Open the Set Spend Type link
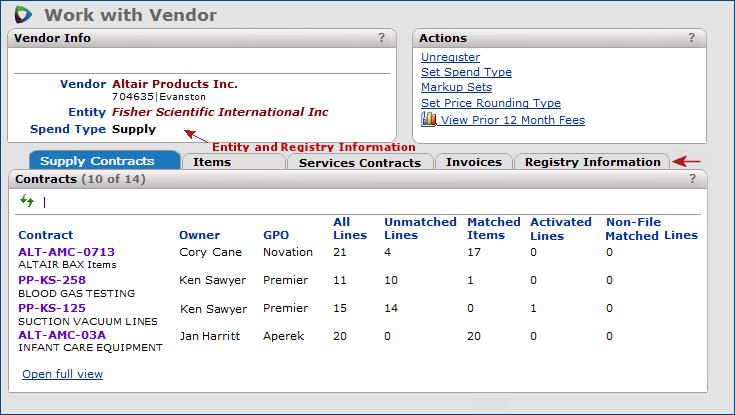 [466, 72]
